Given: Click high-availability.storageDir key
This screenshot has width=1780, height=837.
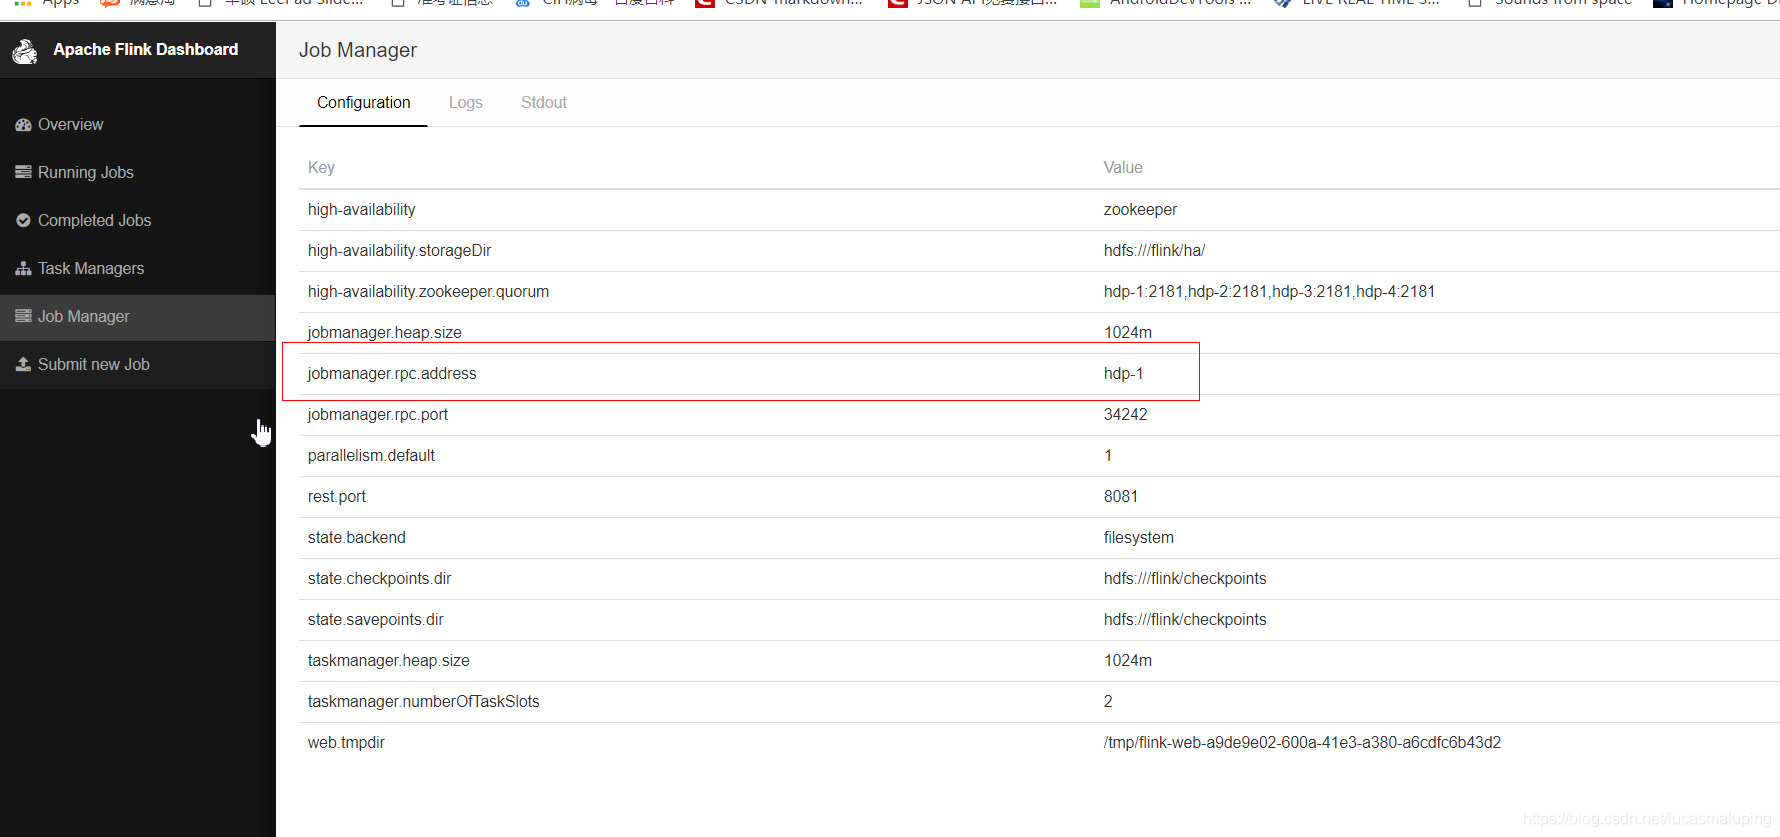Looking at the screenshot, I should (400, 250).
